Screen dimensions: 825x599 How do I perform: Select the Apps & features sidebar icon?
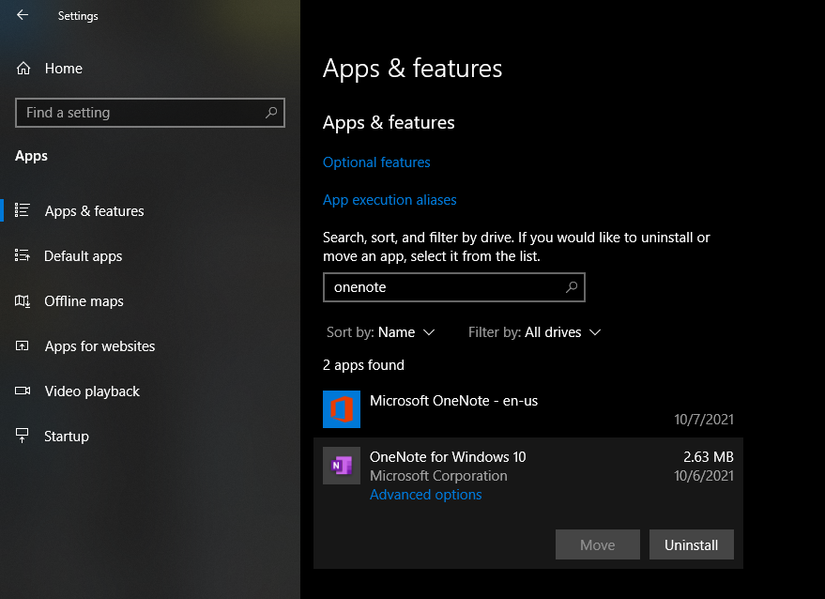click(22, 210)
